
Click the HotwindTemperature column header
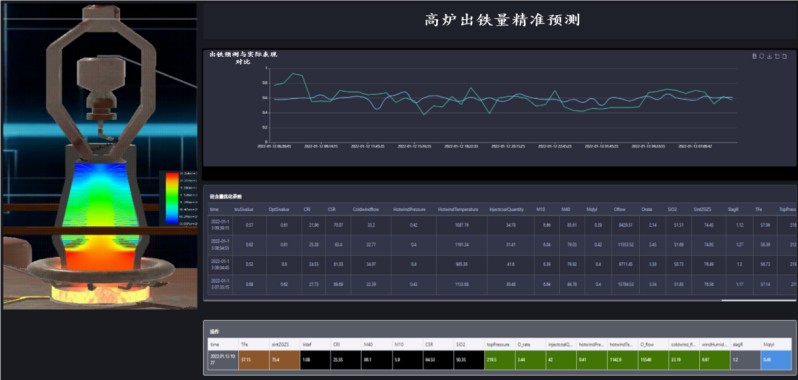[458, 209]
